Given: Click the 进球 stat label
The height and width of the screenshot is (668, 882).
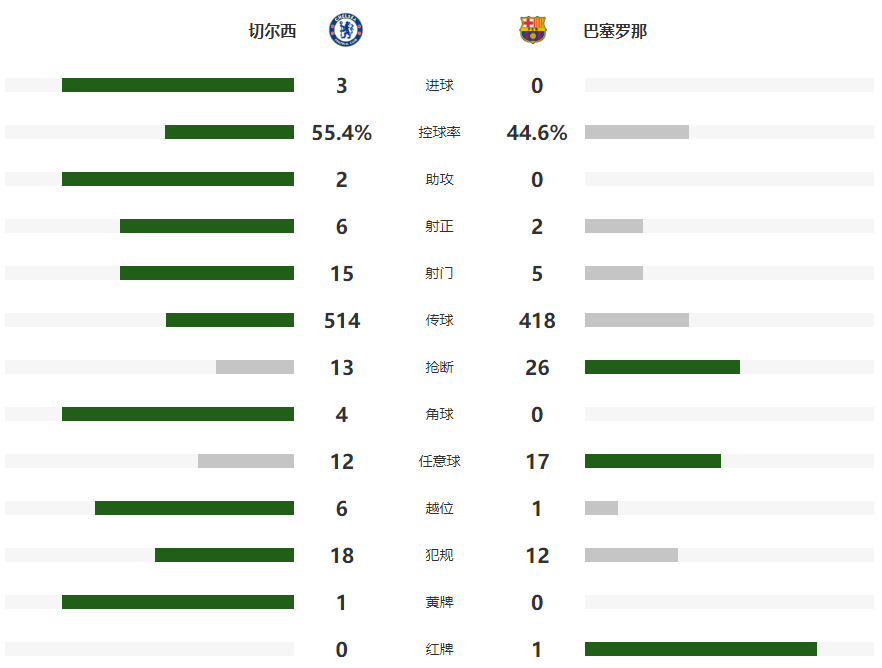Looking at the screenshot, I should [439, 85].
